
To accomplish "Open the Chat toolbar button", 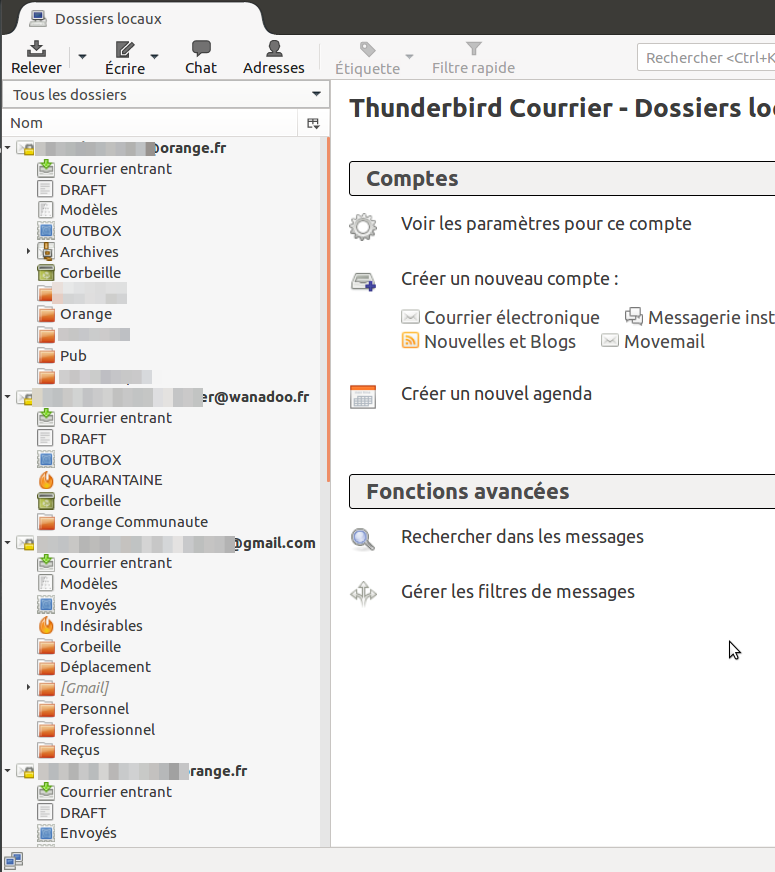I will point(201,57).
